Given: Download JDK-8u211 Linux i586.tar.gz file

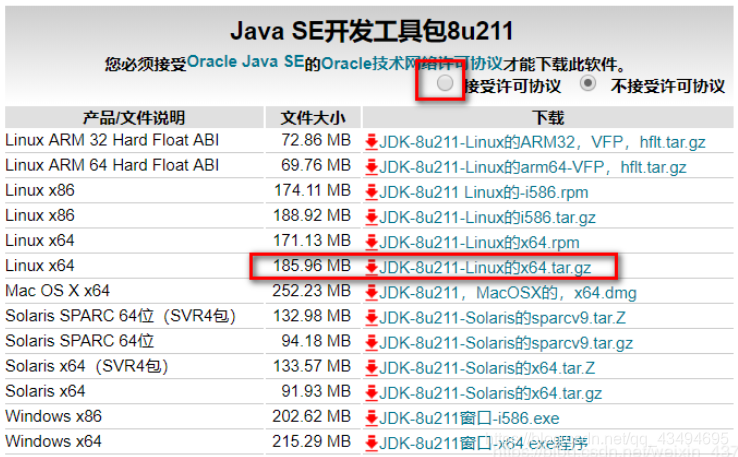Looking at the screenshot, I should click(x=487, y=217).
